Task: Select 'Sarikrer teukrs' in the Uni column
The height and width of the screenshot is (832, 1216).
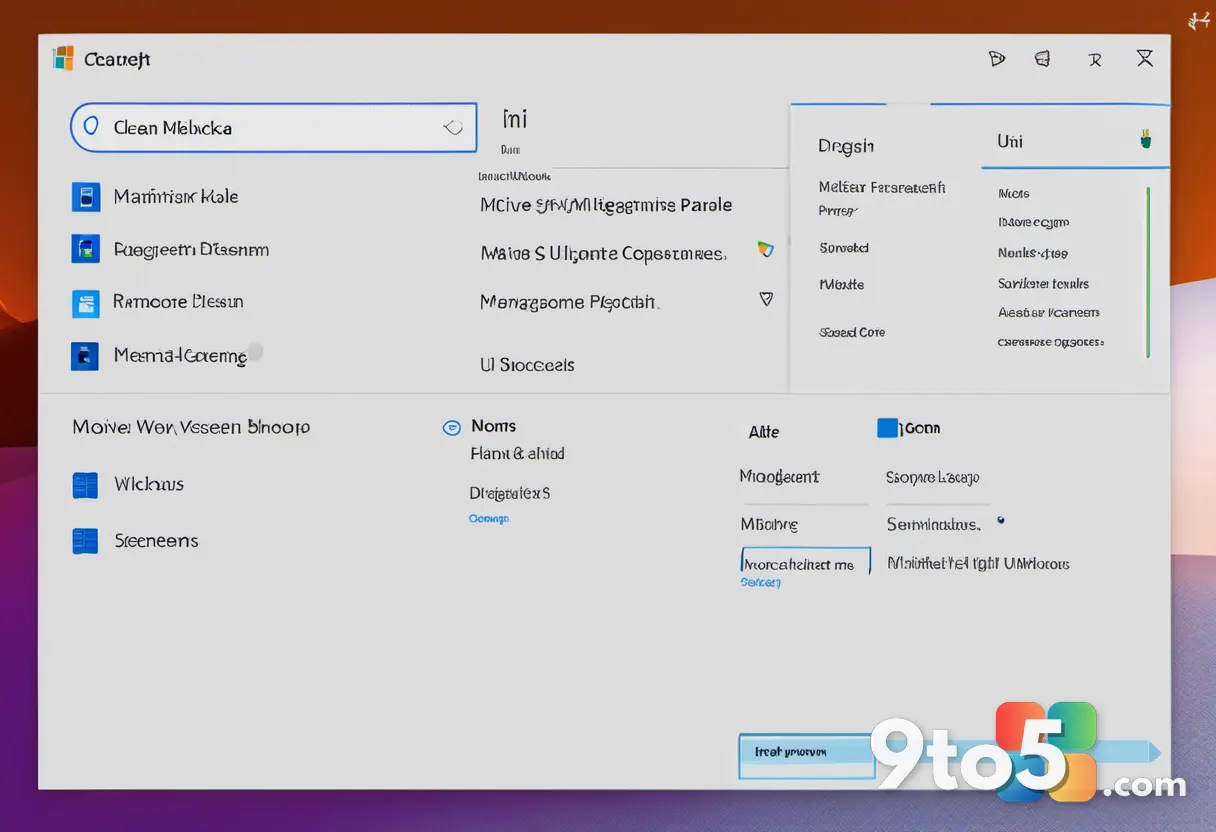Action: click(x=1043, y=284)
